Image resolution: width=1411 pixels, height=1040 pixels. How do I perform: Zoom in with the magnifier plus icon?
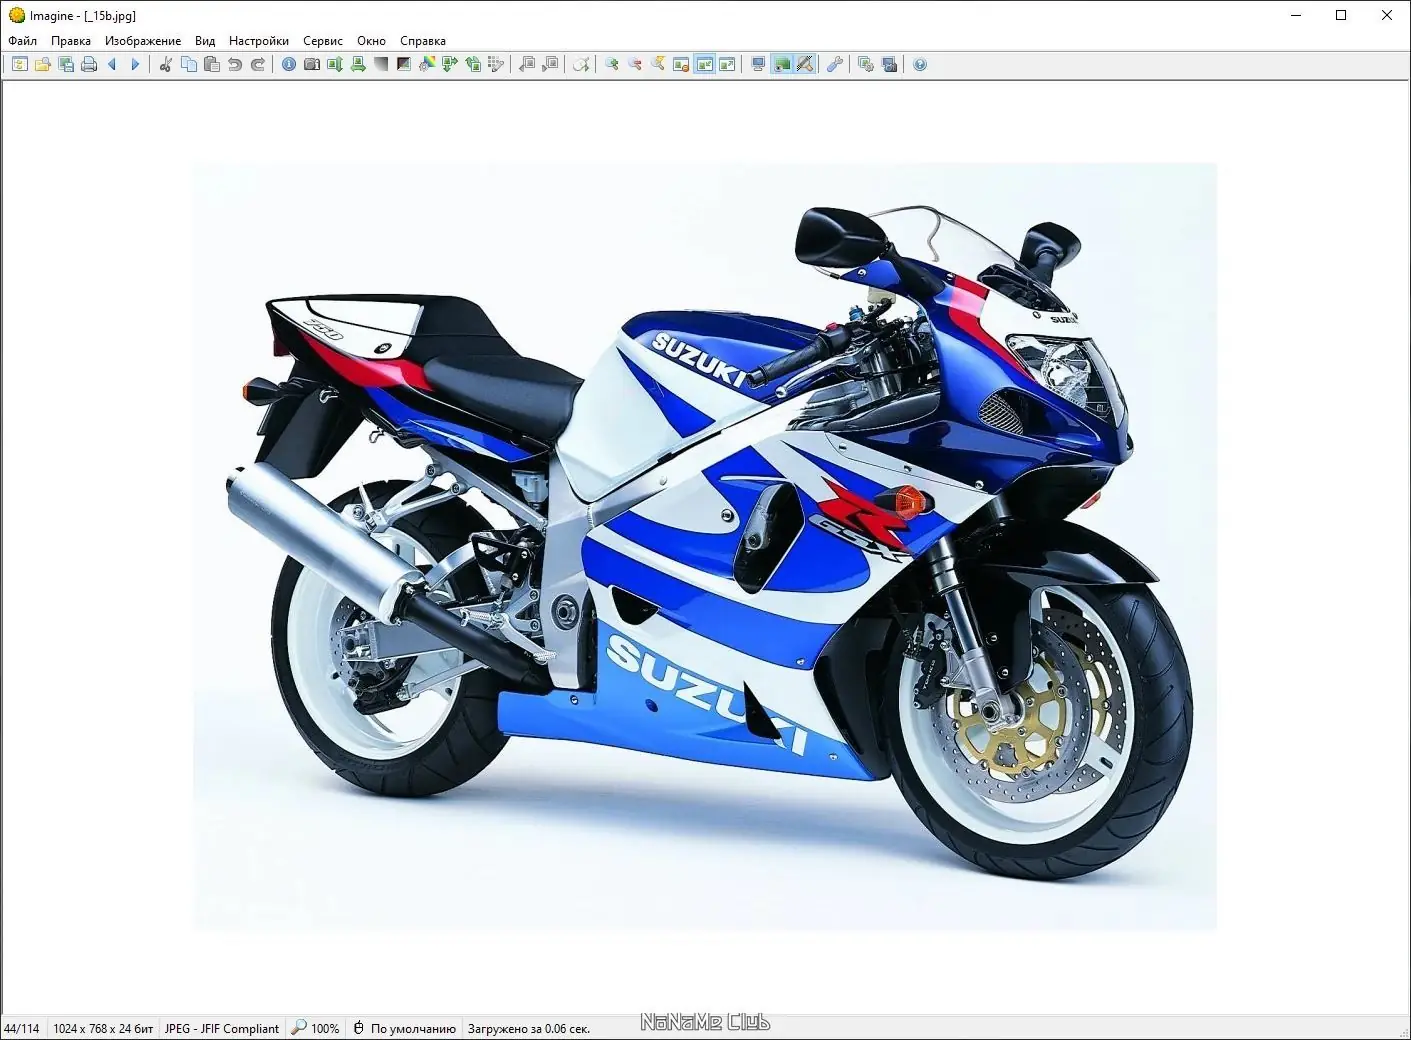tap(612, 65)
